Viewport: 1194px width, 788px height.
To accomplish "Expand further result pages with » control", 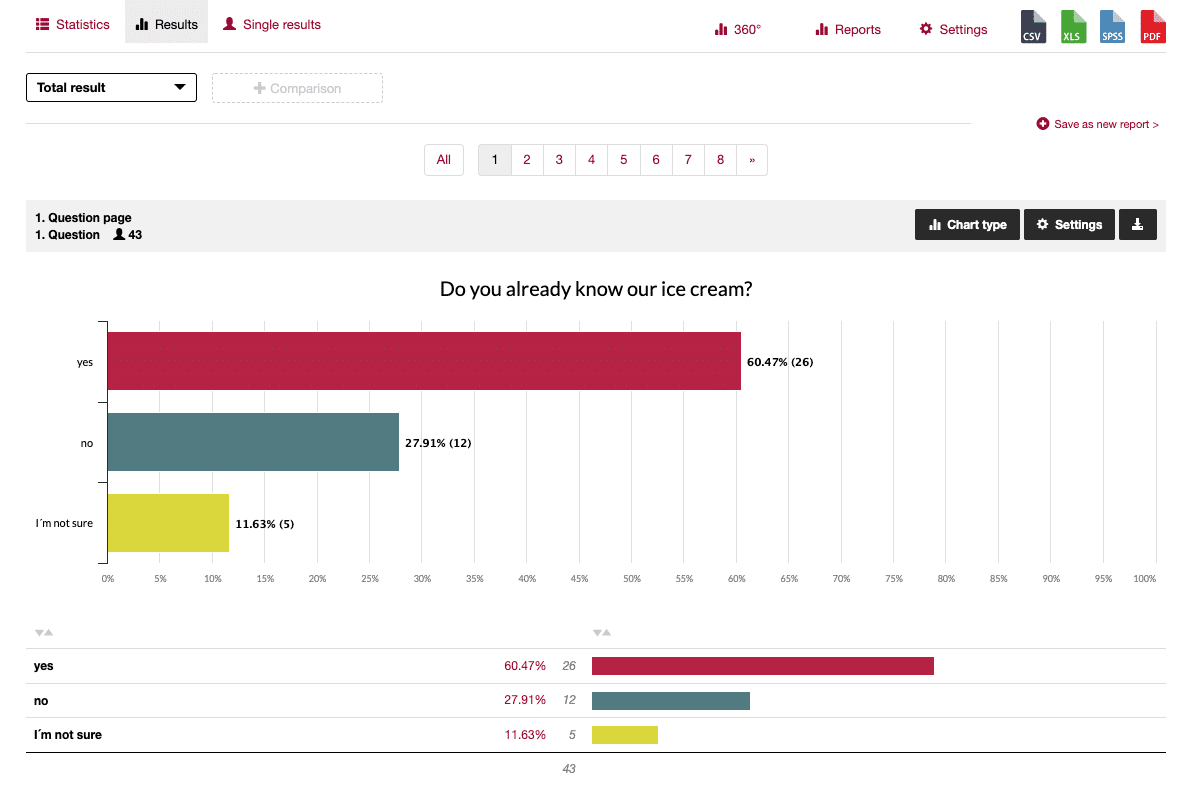I will pyautogui.click(x=752, y=159).
